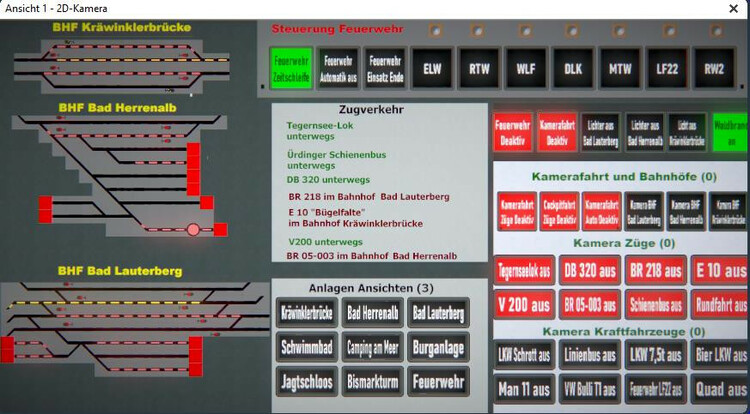Click Linienbus aus vehicle camera button
The height and width of the screenshot is (414, 750).
[590, 355]
